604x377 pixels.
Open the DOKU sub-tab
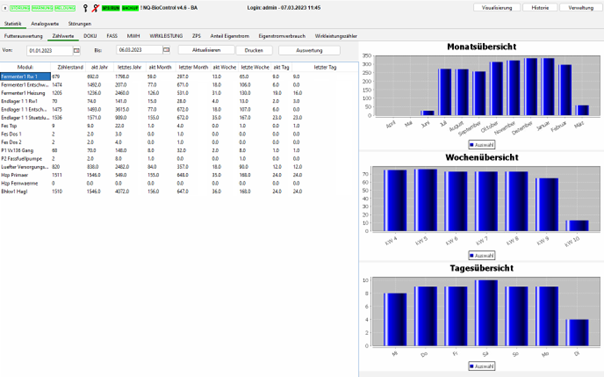click(x=90, y=36)
